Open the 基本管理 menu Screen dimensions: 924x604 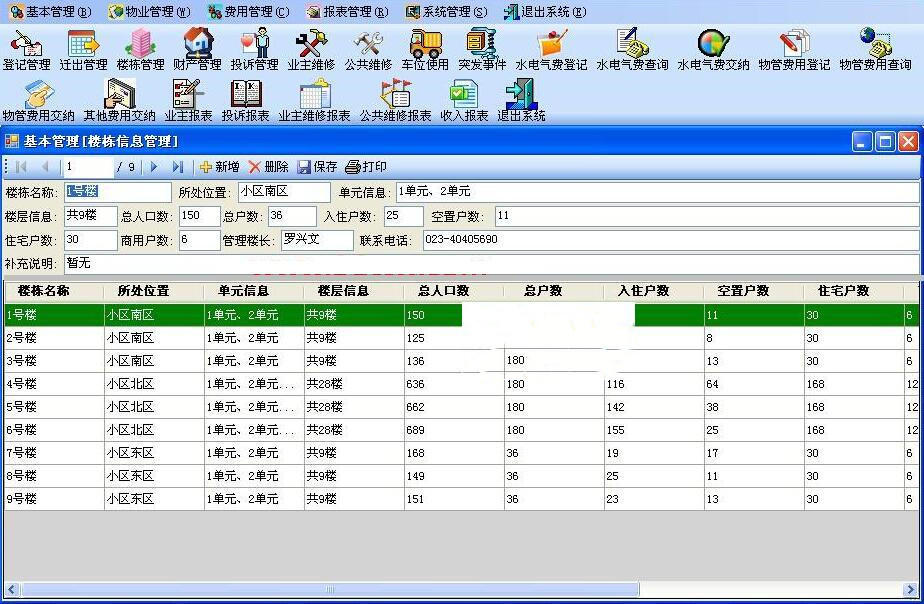[x=50, y=12]
